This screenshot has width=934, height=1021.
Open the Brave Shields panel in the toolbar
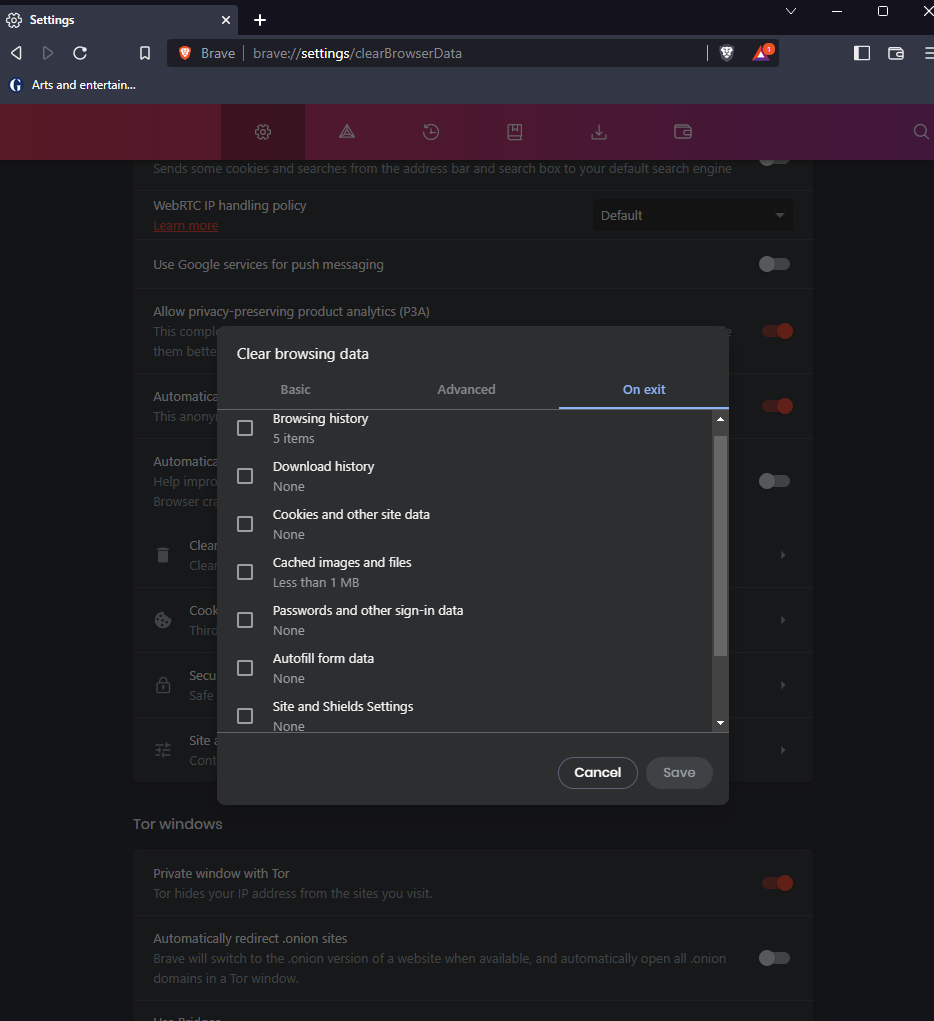(726, 52)
